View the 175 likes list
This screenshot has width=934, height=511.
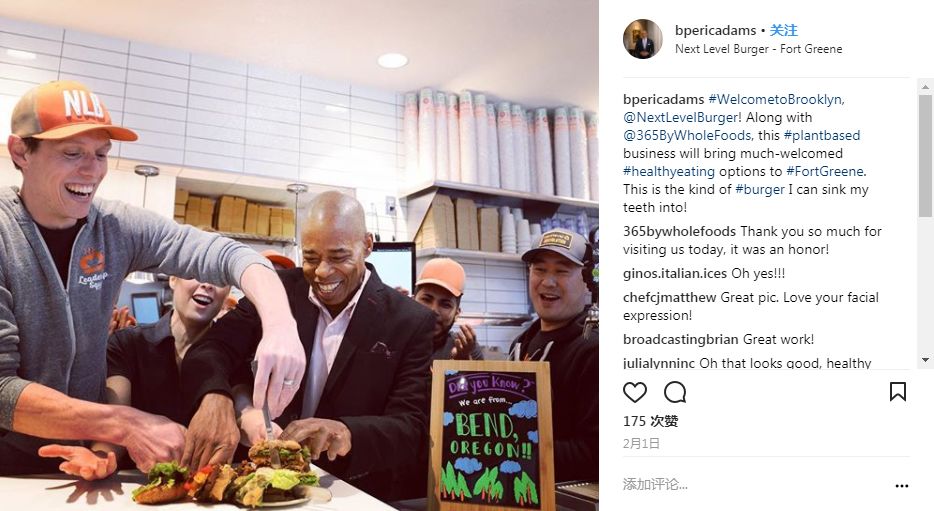point(650,421)
